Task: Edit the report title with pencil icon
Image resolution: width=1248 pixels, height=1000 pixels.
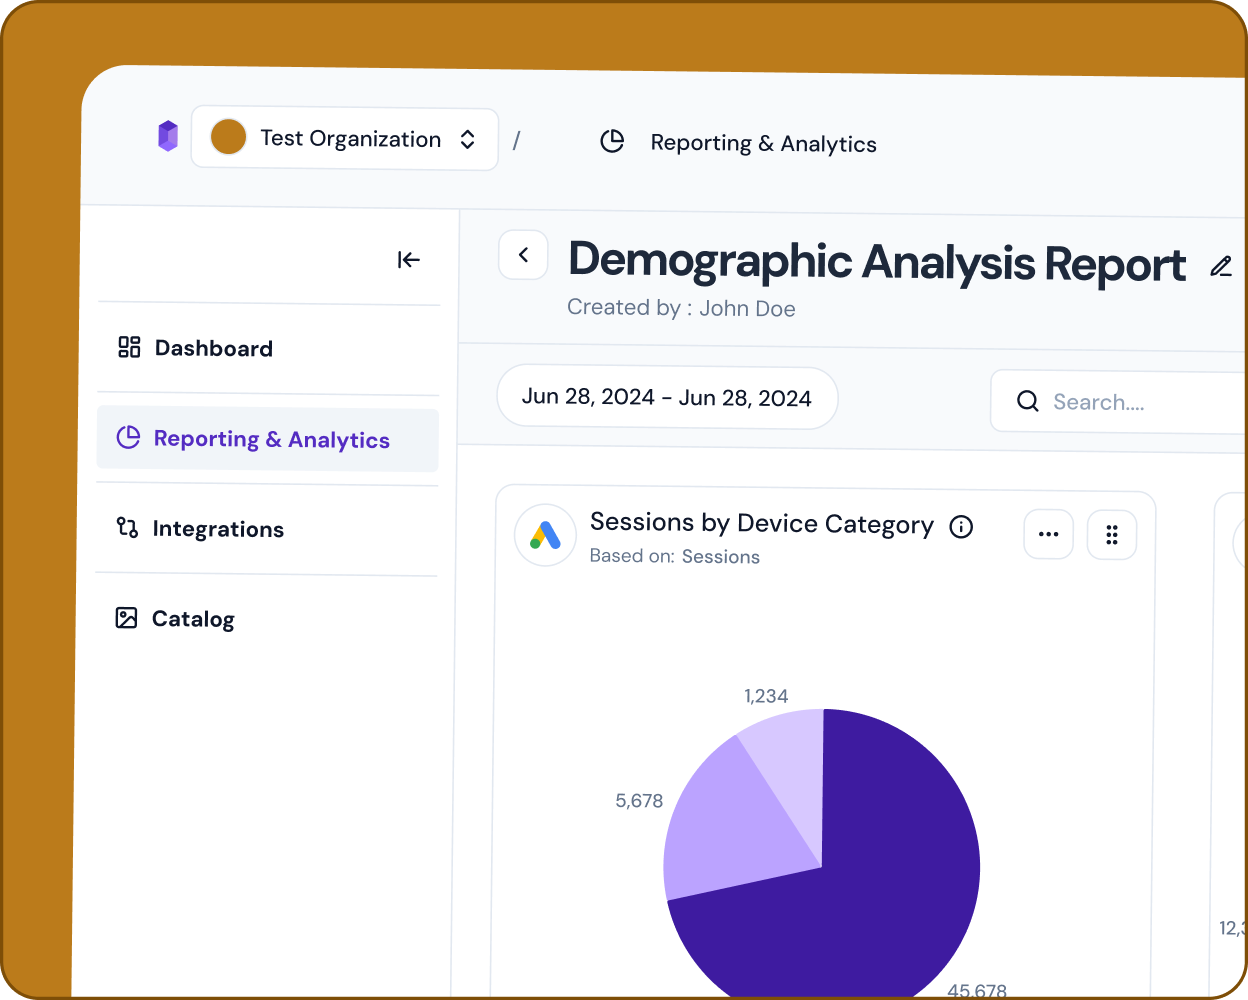Action: click(1221, 266)
